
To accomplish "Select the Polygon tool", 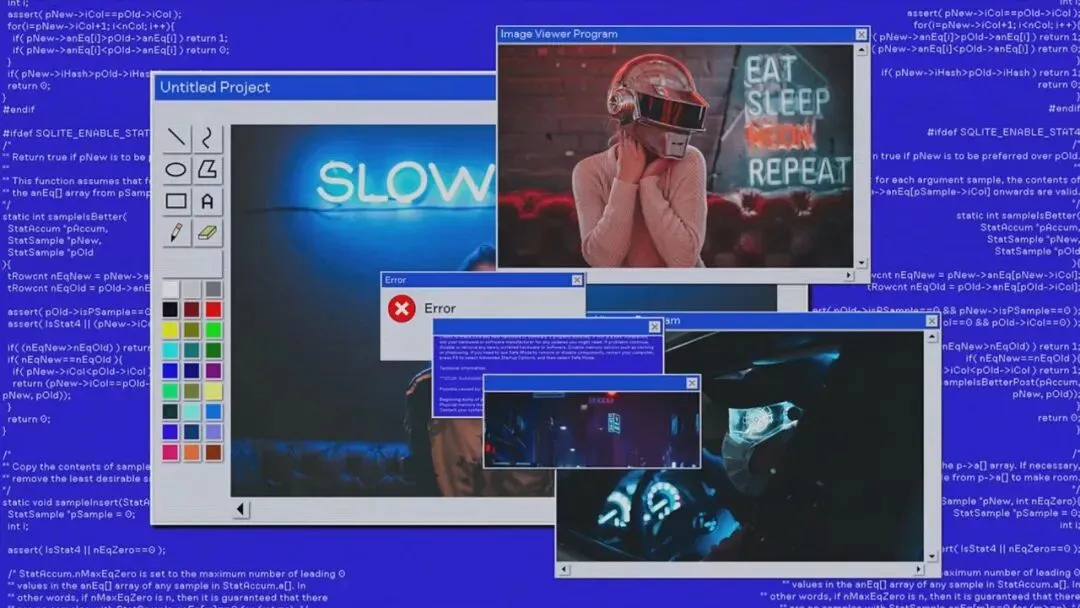I will [x=208, y=169].
